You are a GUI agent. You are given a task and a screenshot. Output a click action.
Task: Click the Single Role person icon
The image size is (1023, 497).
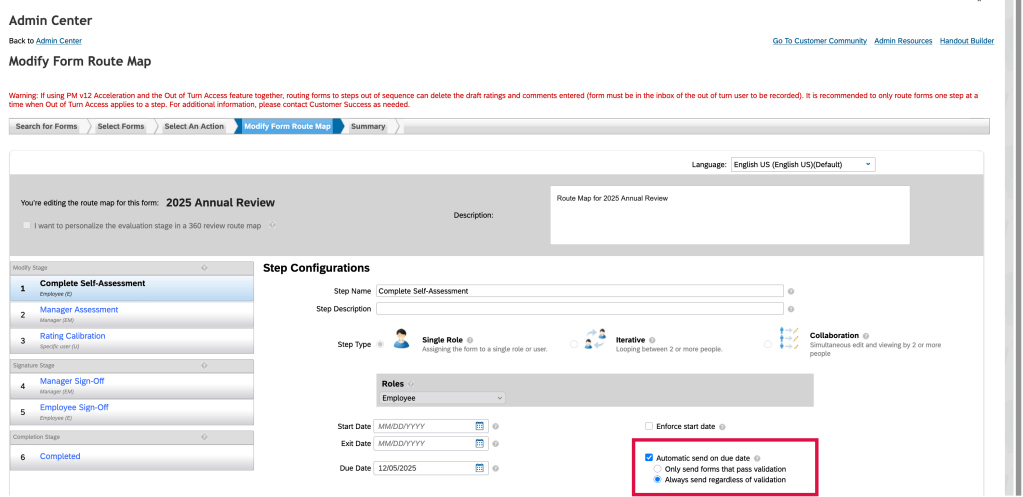pos(401,340)
